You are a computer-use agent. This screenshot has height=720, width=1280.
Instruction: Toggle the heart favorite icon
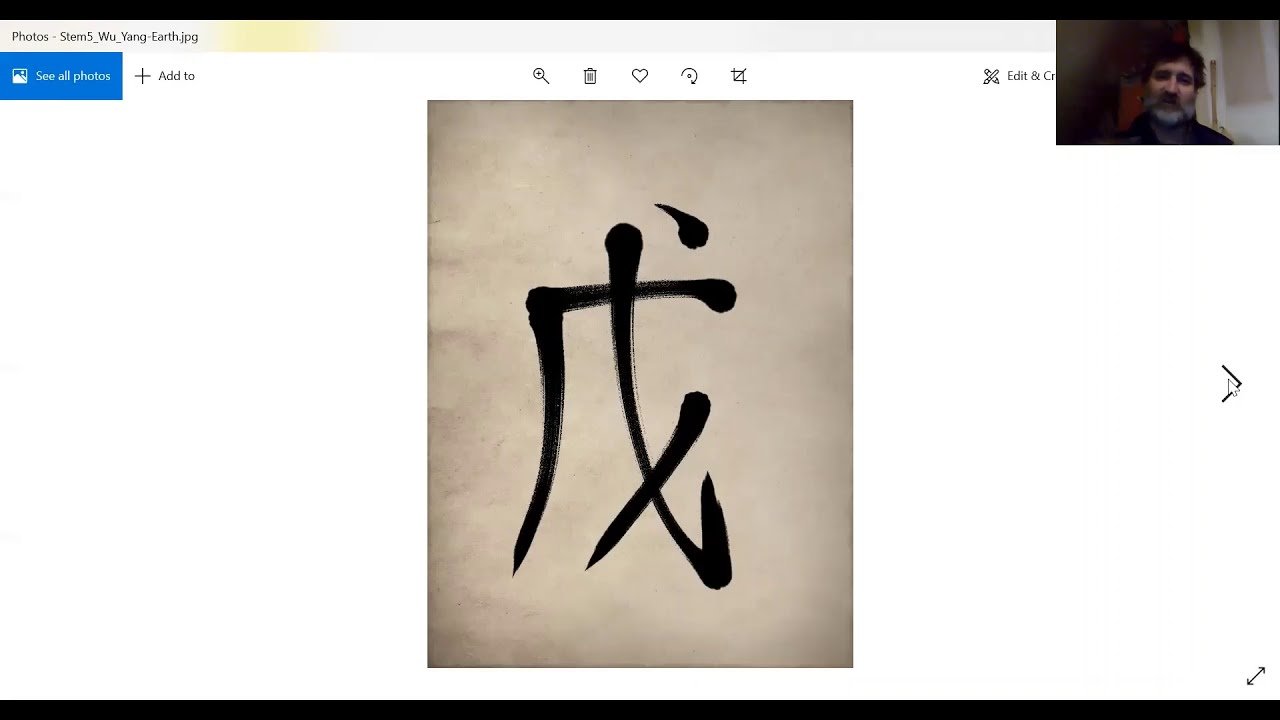(640, 76)
